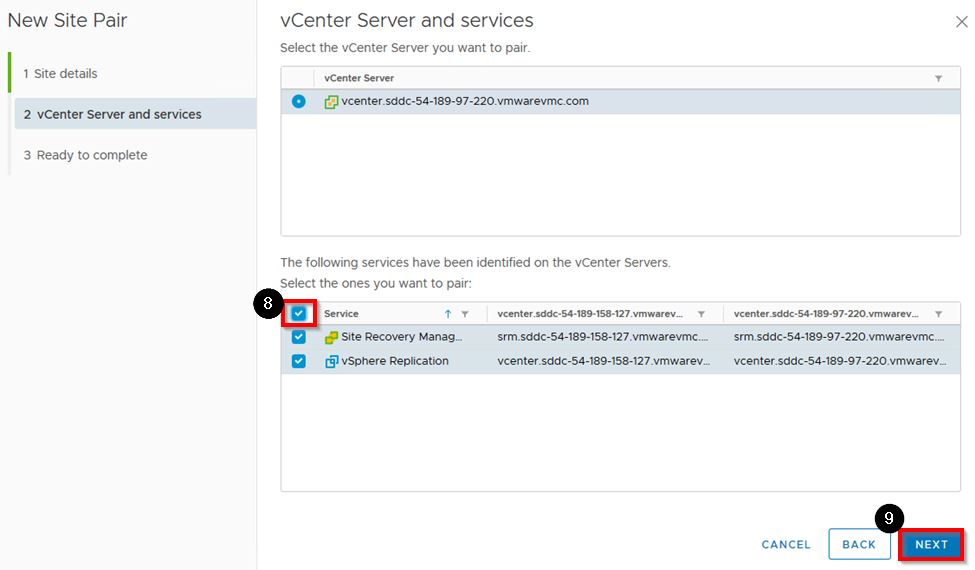Click filter icon of 158-127 vCenter column
Image resolution: width=975 pixels, height=570 pixels.
tap(701, 314)
